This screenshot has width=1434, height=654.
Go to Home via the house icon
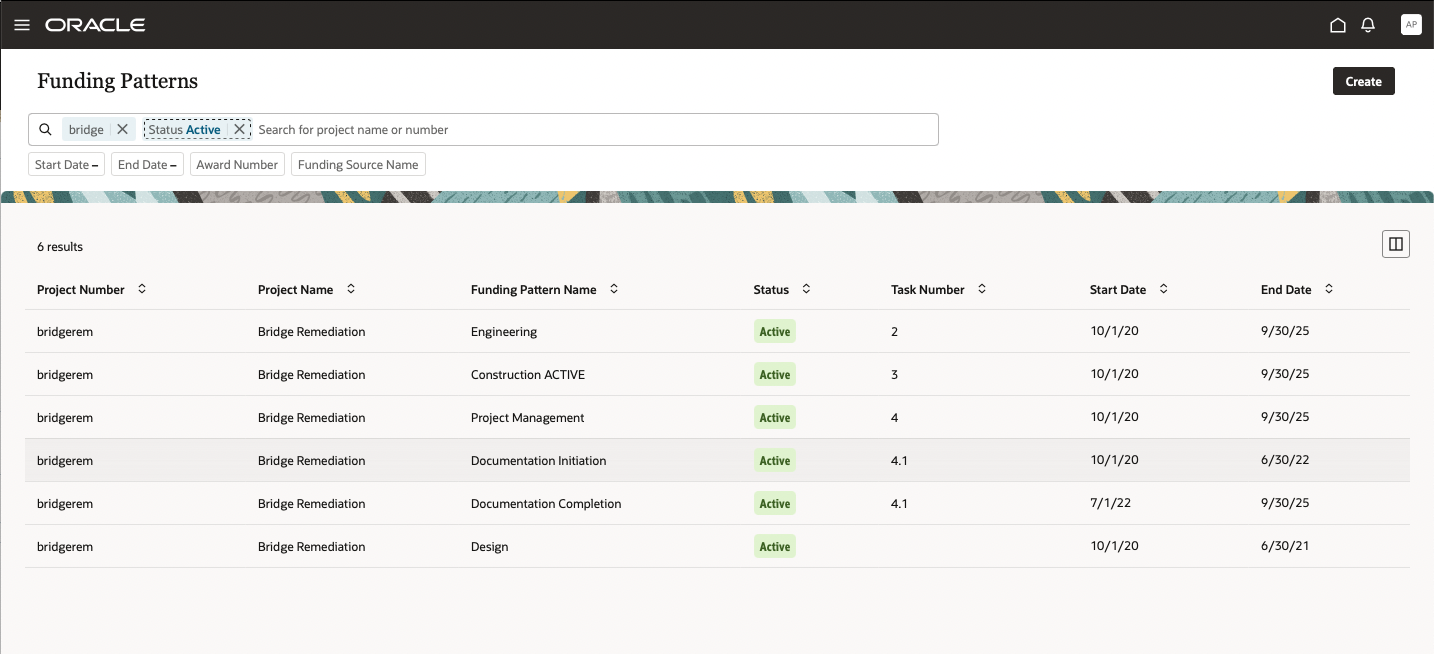(1338, 25)
